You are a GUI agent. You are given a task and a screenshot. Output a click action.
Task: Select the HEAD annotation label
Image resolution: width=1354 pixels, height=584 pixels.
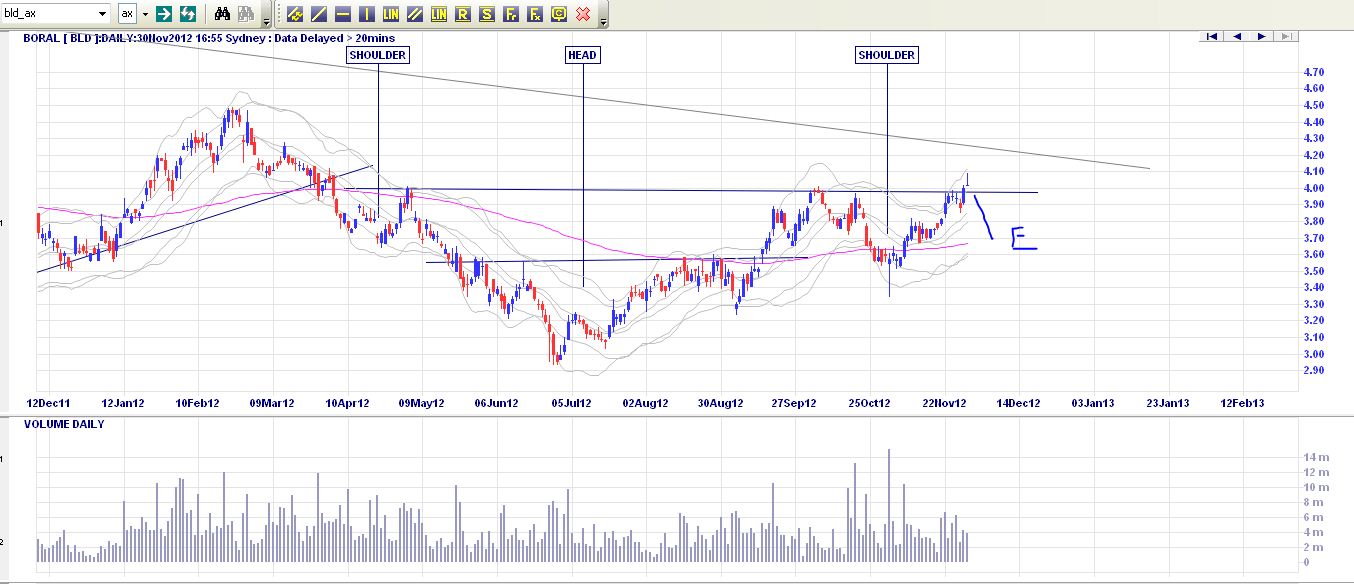tap(582, 55)
